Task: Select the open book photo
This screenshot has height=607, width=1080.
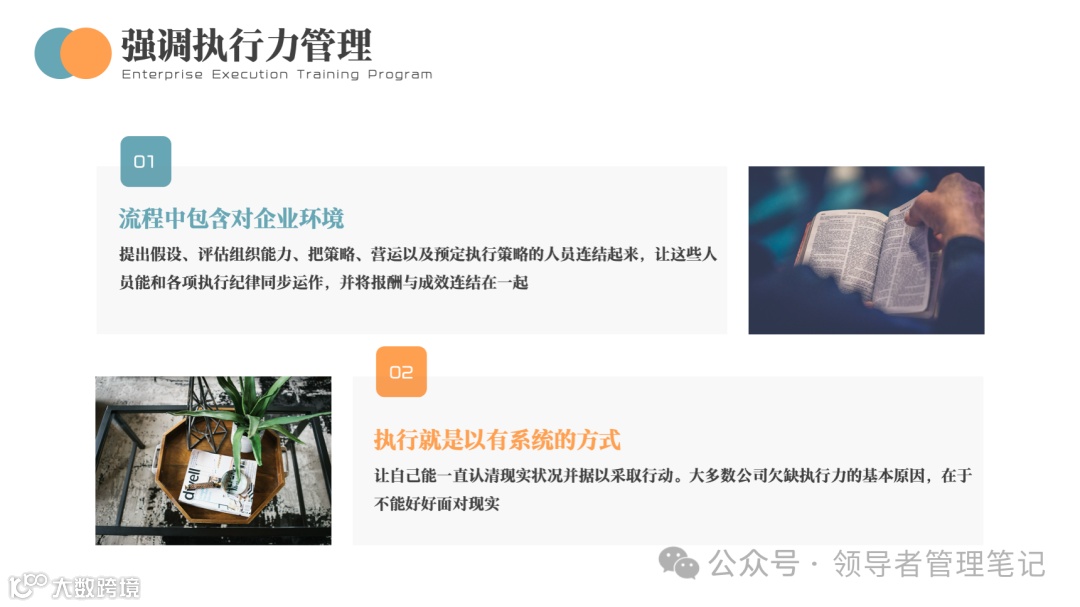Action: coord(866,250)
